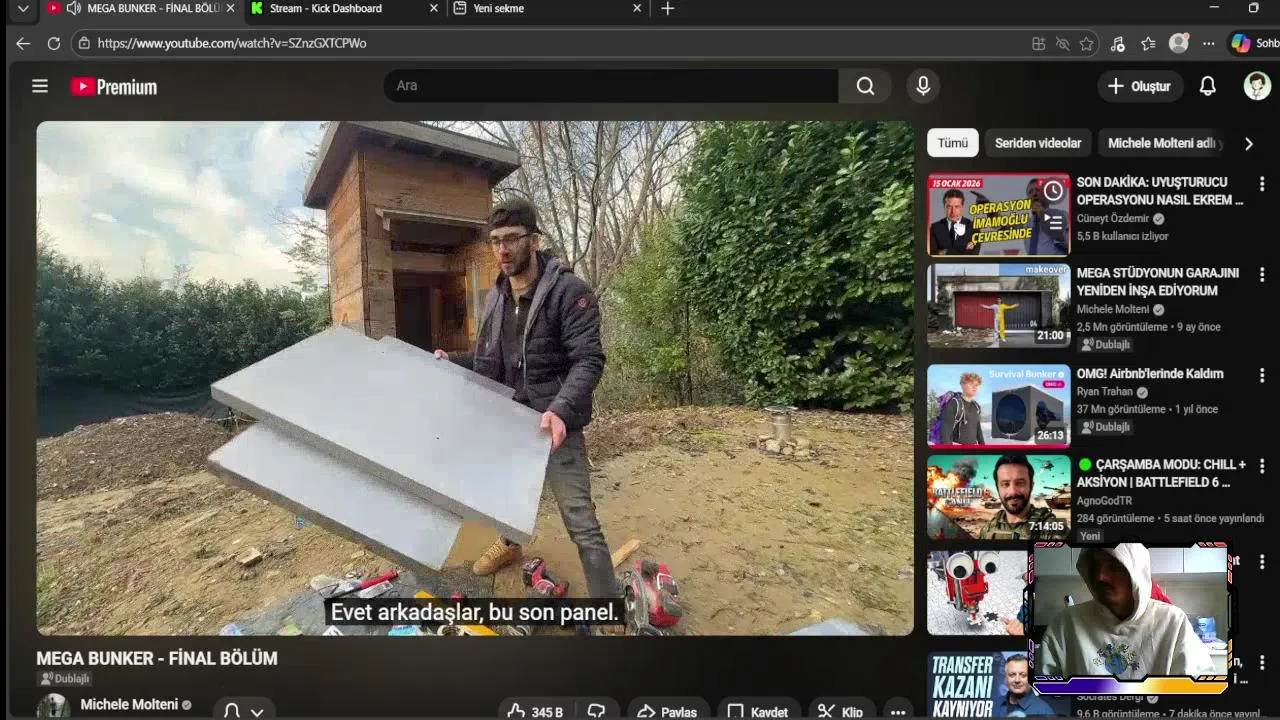Open MEGA STÜDYONUN GARAJINI title link
This screenshot has width=1280, height=720.
[1158, 282]
